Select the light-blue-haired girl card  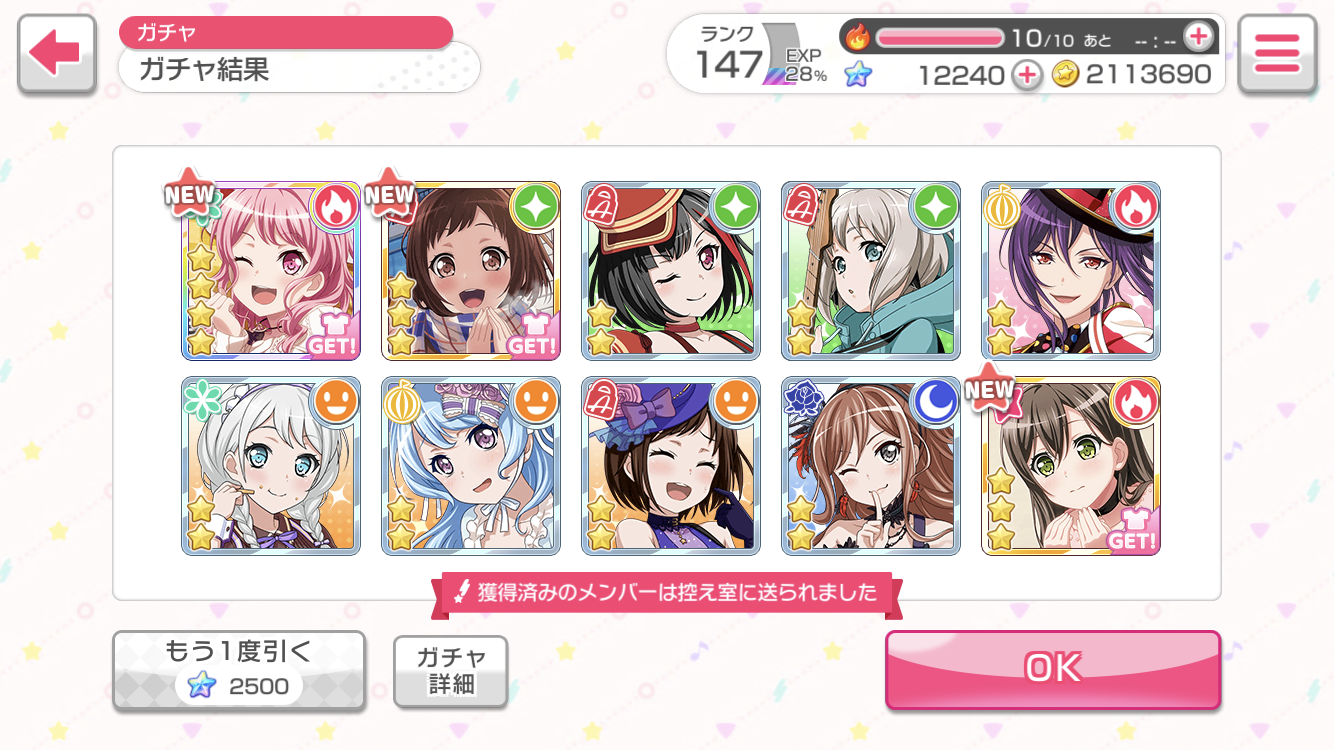[x=471, y=466]
